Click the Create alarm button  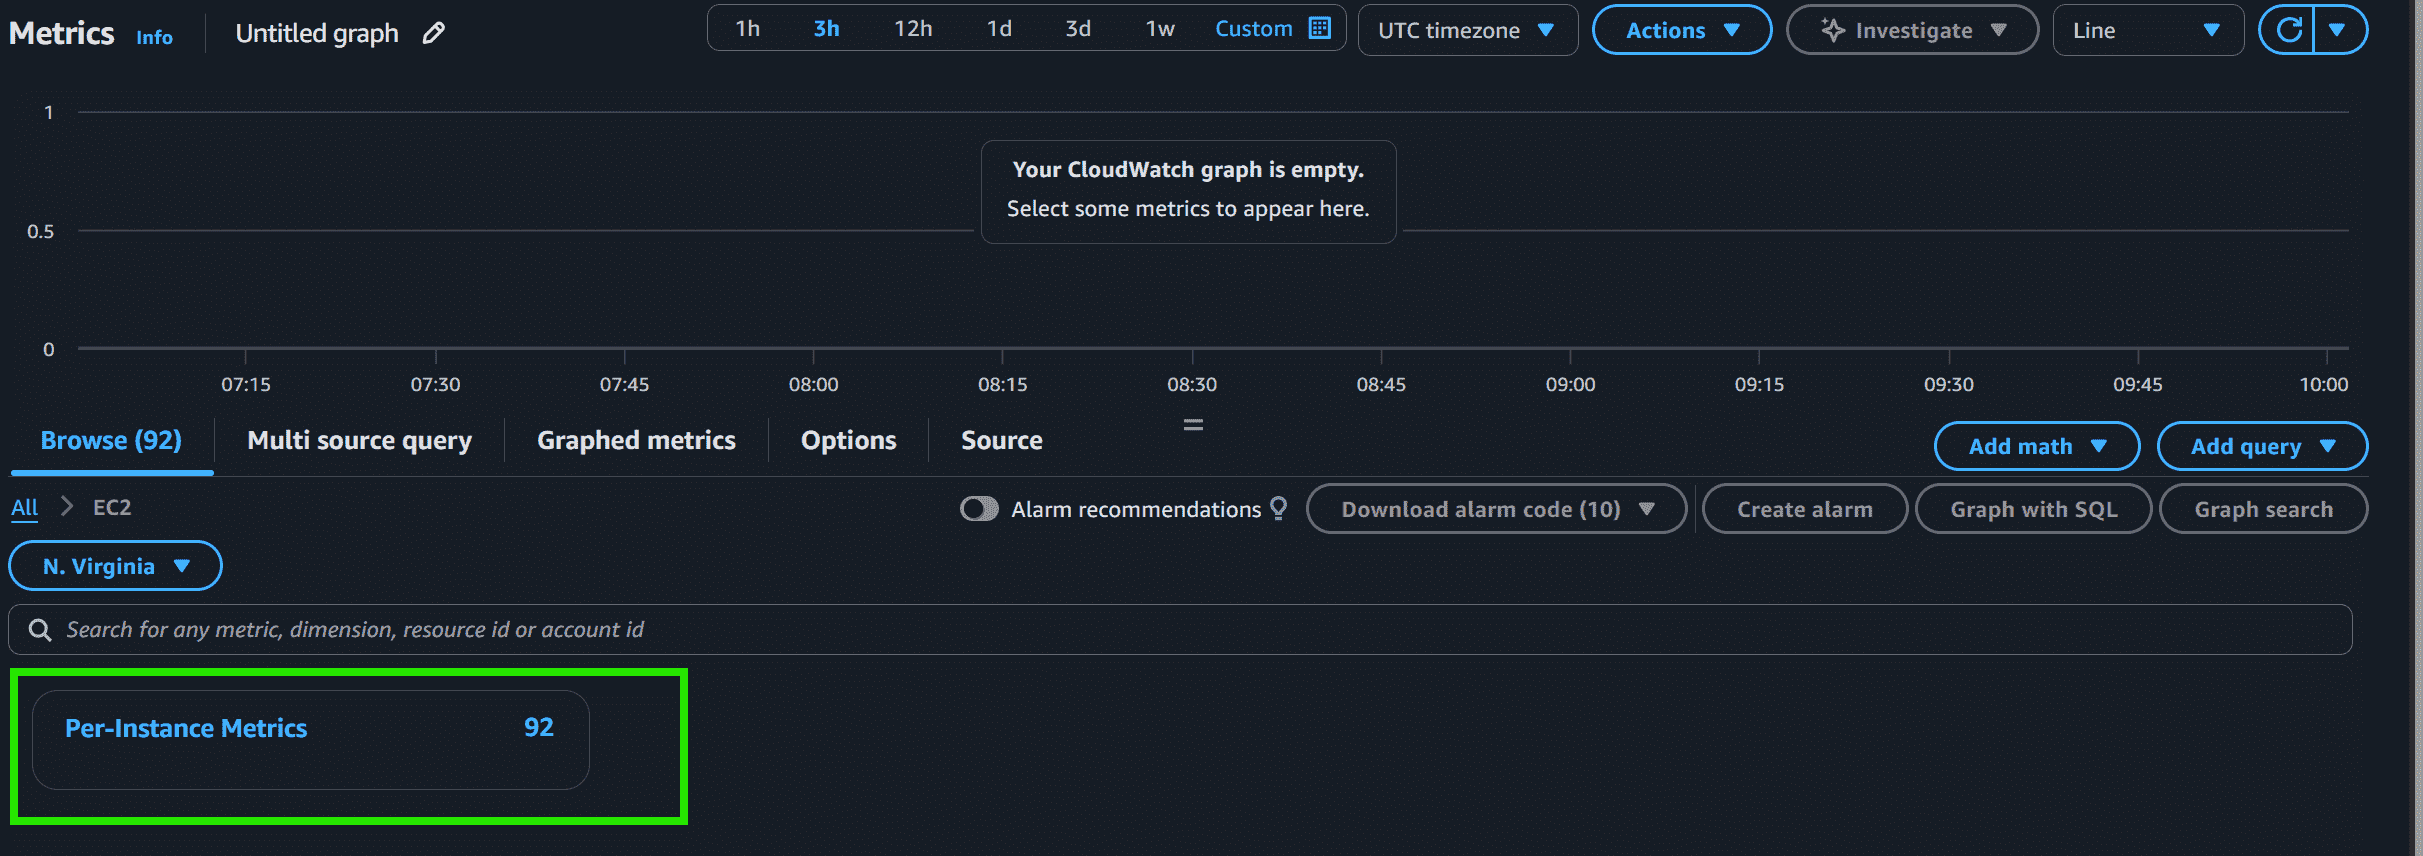tap(1805, 509)
